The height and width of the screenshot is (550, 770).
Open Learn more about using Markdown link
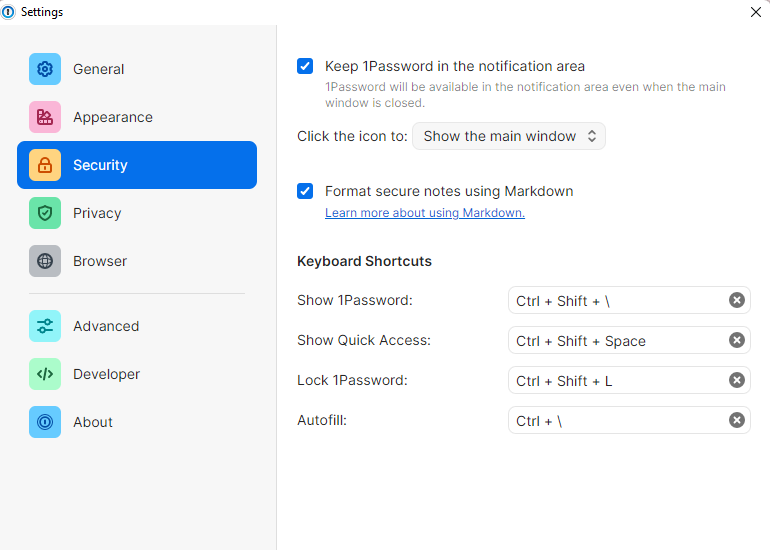click(x=424, y=213)
